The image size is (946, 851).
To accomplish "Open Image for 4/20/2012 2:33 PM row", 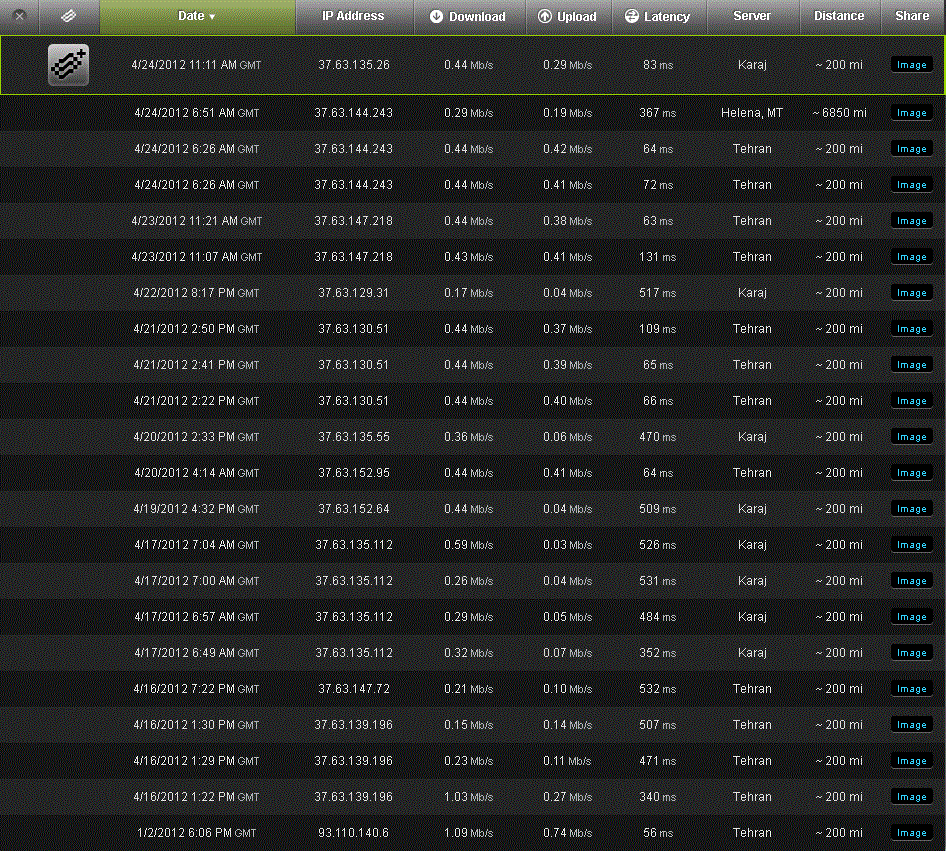I will tap(912, 437).
